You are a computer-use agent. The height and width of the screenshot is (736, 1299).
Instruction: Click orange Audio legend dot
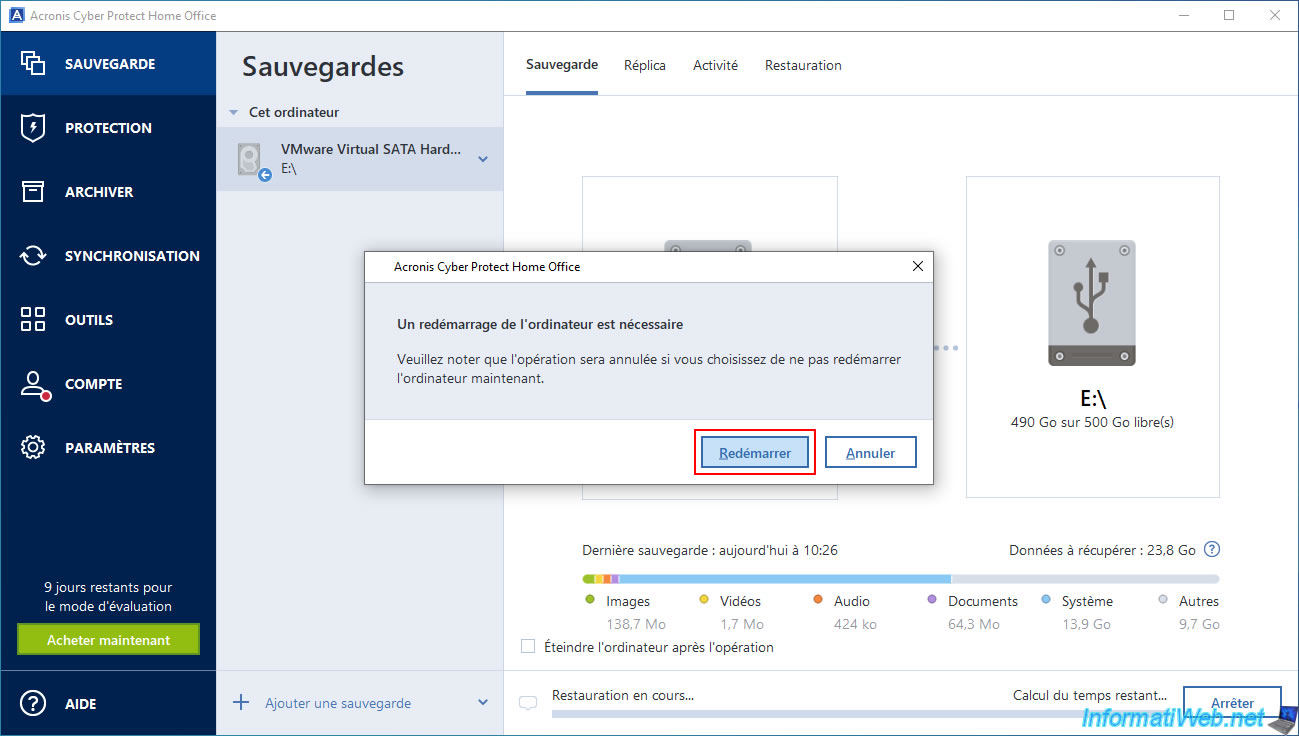tap(817, 600)
